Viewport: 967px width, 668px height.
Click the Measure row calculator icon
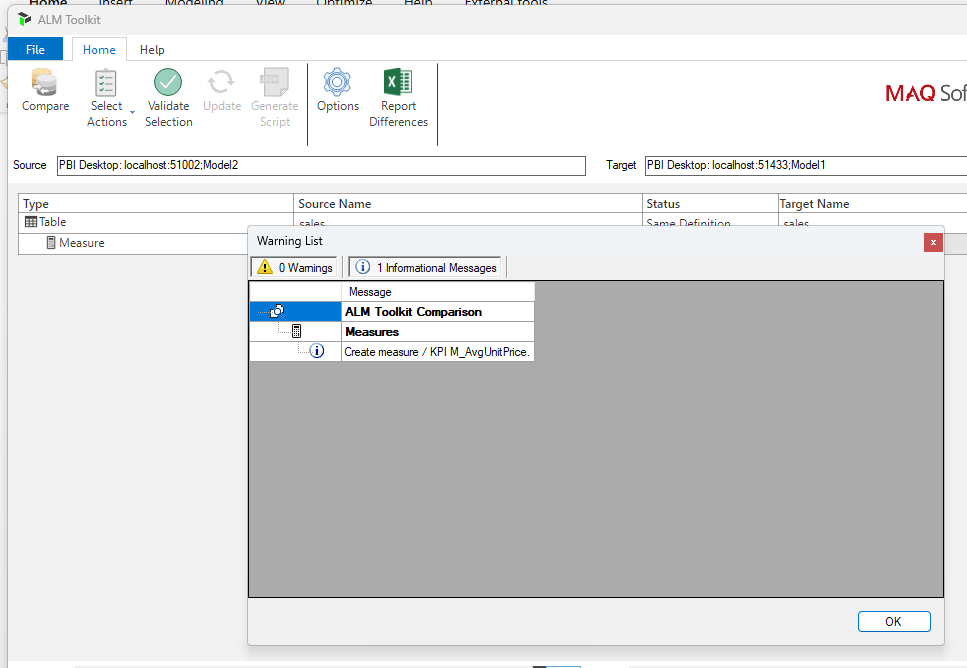pos(50,243)
